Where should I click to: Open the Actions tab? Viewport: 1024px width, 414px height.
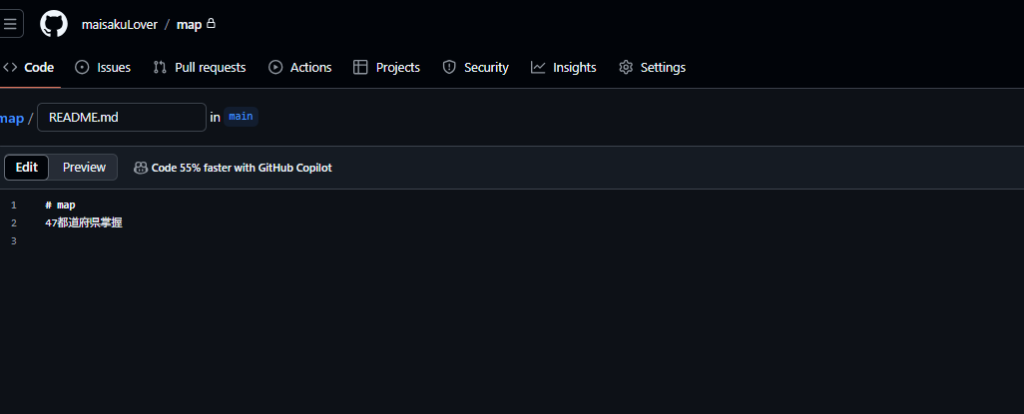300,67
